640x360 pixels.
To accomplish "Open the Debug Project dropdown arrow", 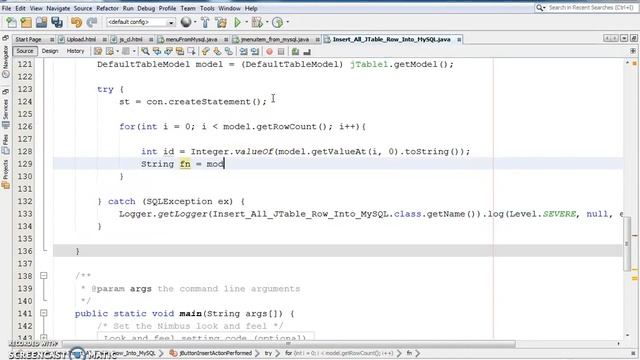I will pos(267,22).
